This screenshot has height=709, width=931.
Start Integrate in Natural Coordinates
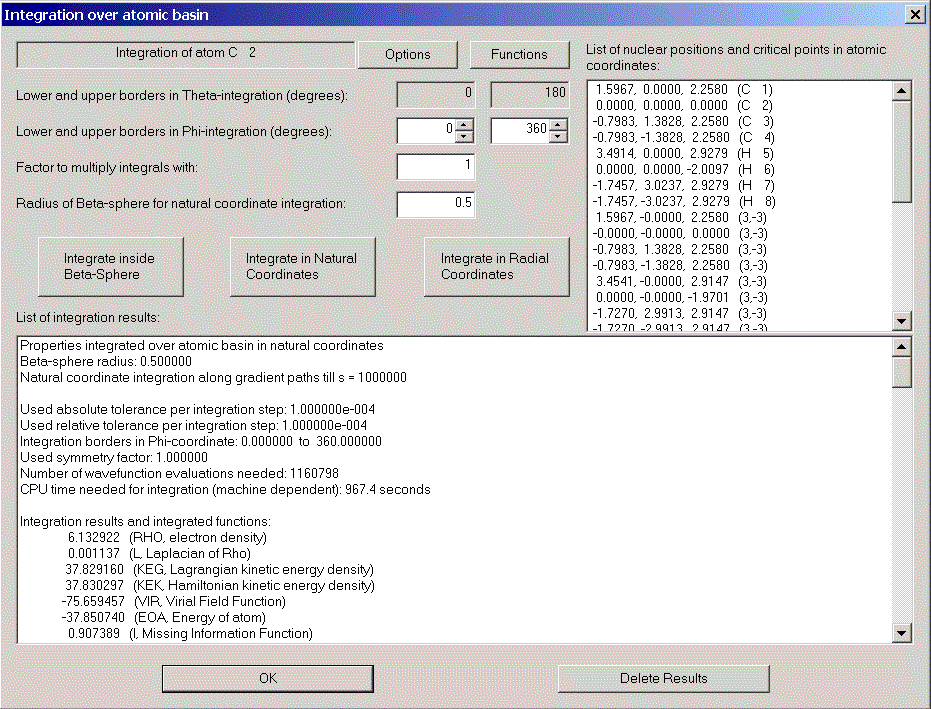301,266
